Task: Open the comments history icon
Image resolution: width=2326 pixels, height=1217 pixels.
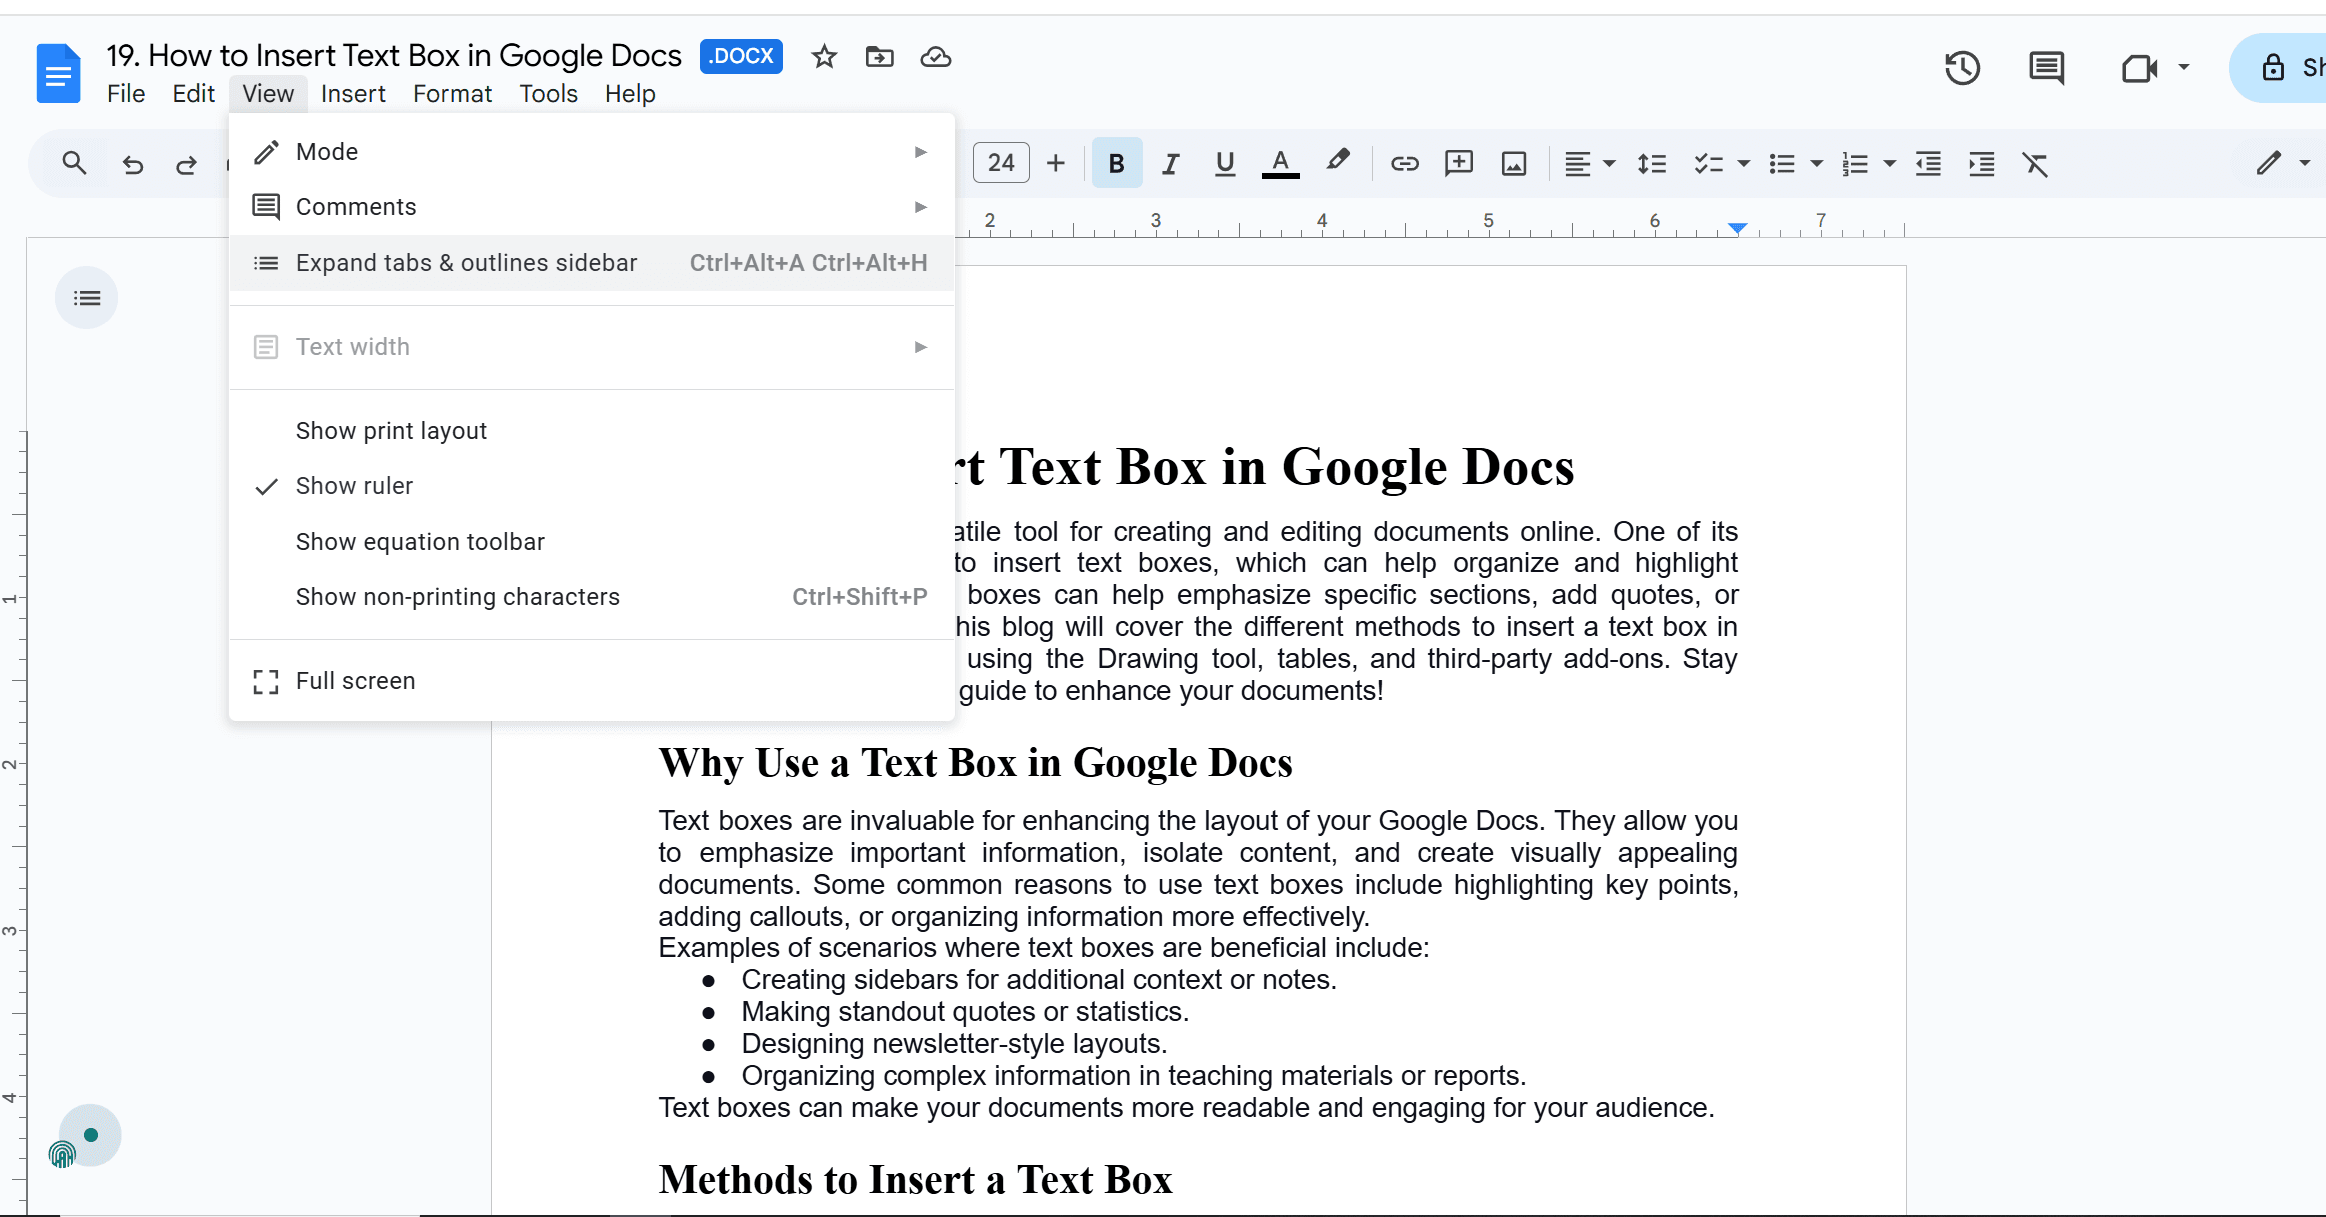Action: pyautogui.click(x=2047, y=68)
